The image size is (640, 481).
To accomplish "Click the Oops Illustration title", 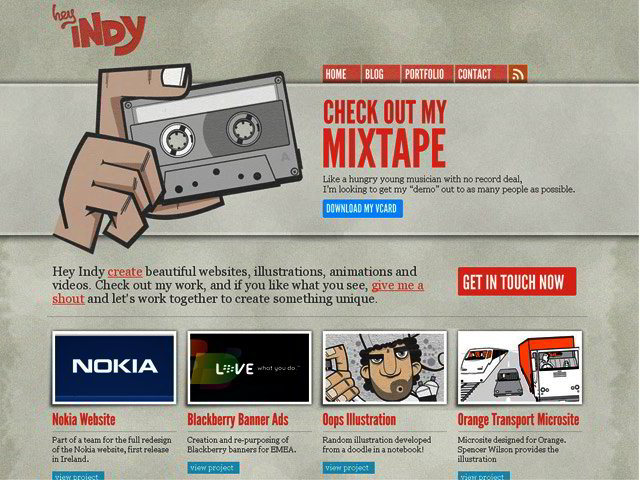I will point(359,420).
